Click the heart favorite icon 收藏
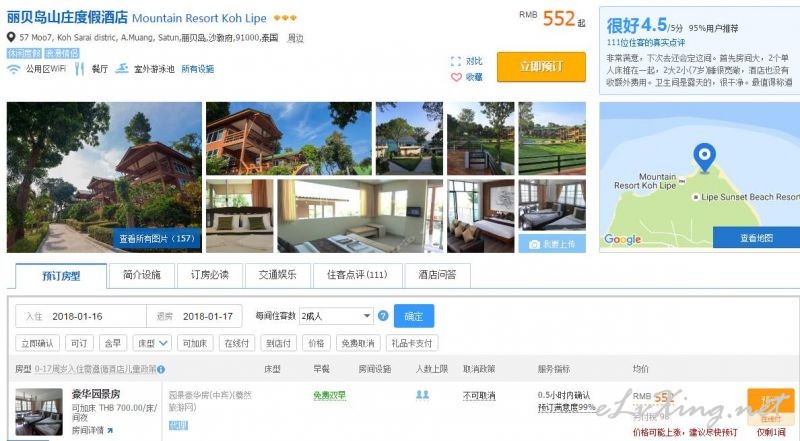This screenshot has width=800, height=441. point(456,77)
